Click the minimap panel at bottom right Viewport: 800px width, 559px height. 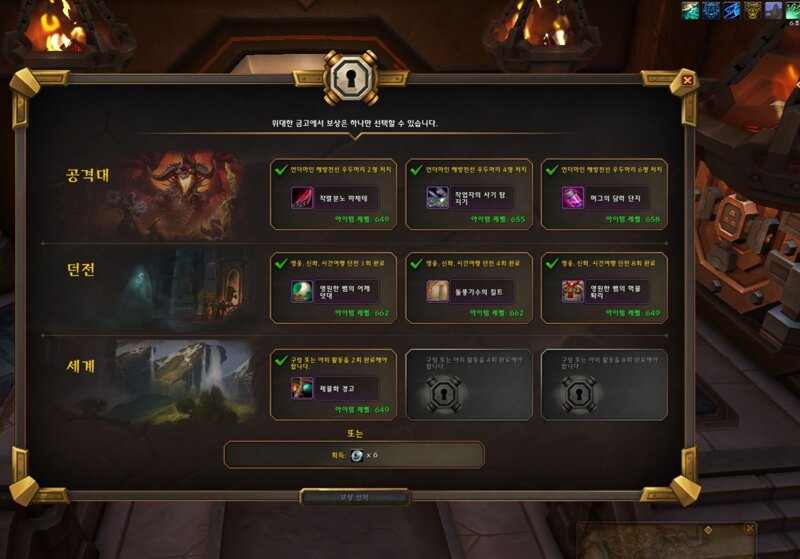point(666,540)
